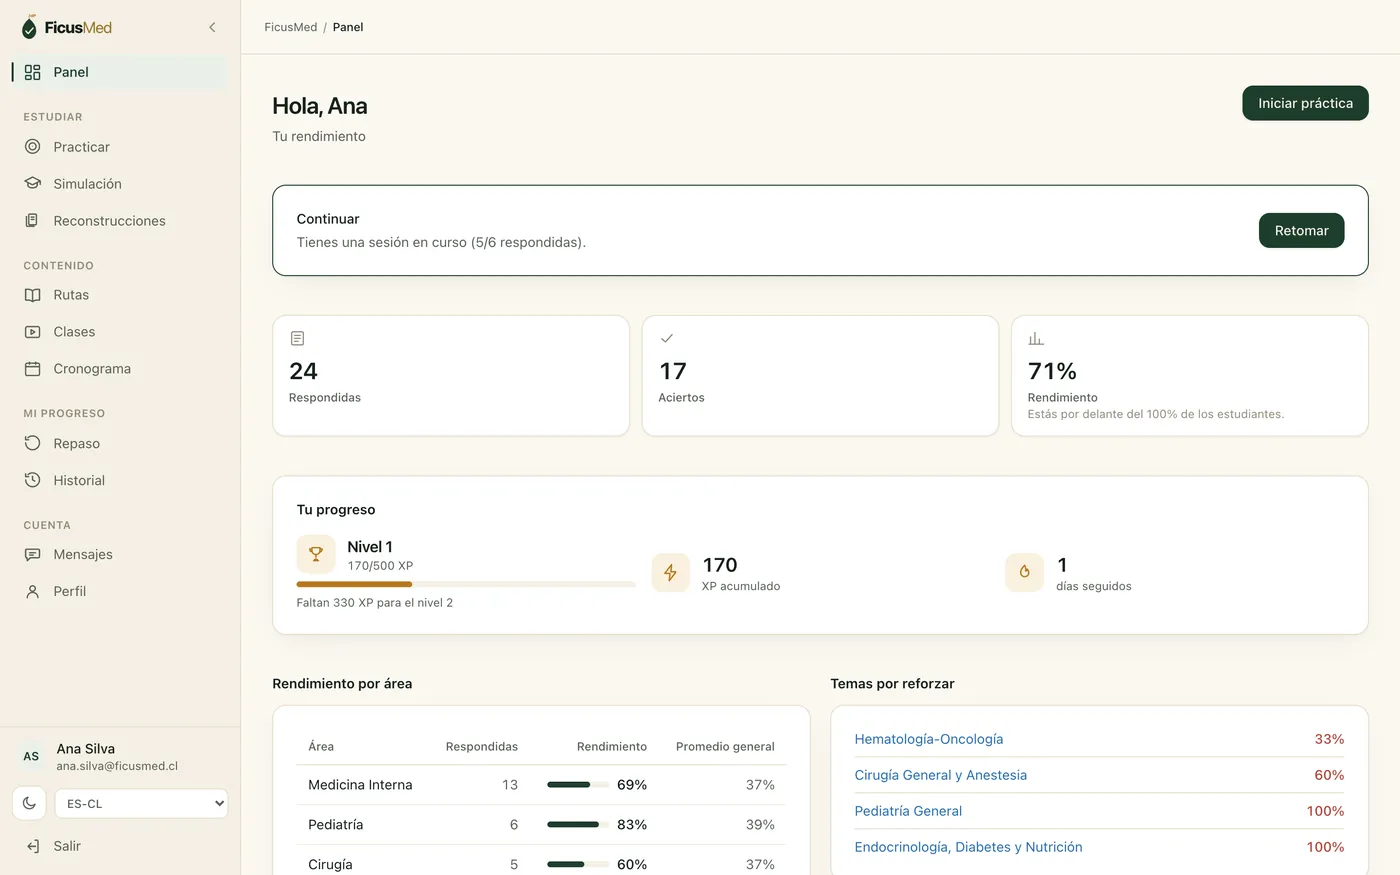
Task: Click the Cronograma calendar icon
Action: point(33,369)
